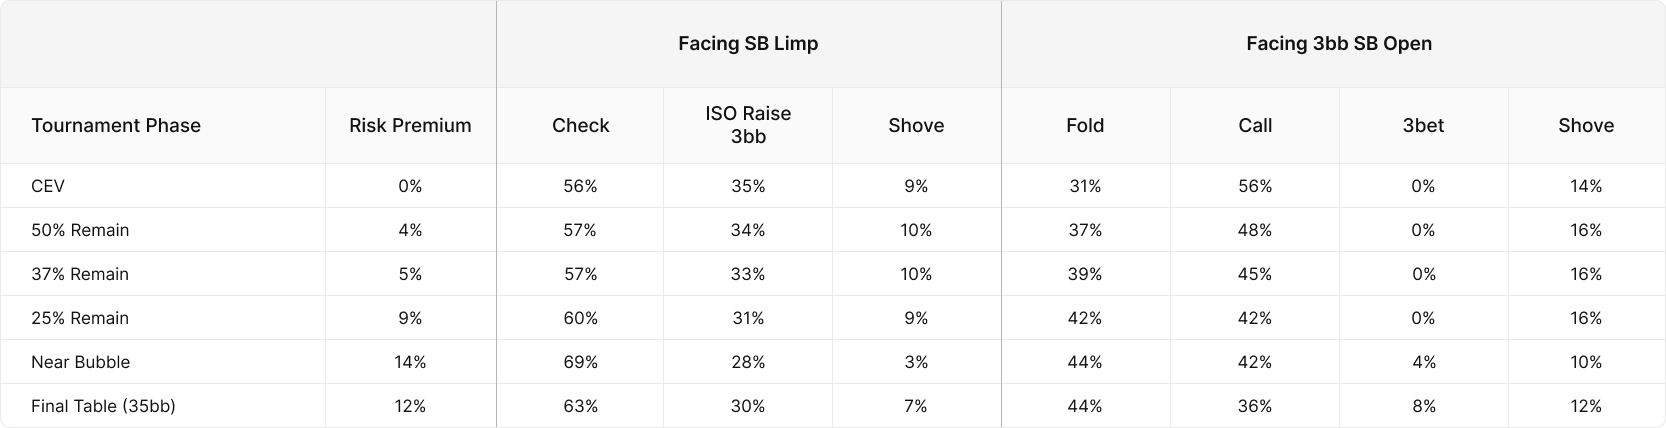Screen dimensions: 1666x428
Task: Click the 8% 3bet cell for Final Table
Action: (x=1423, y=406)
